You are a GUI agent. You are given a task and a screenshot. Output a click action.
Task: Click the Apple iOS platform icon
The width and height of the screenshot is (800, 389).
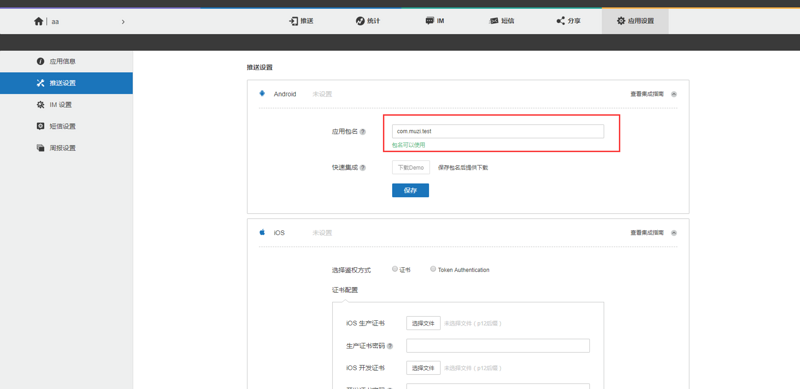pos(262,232)
